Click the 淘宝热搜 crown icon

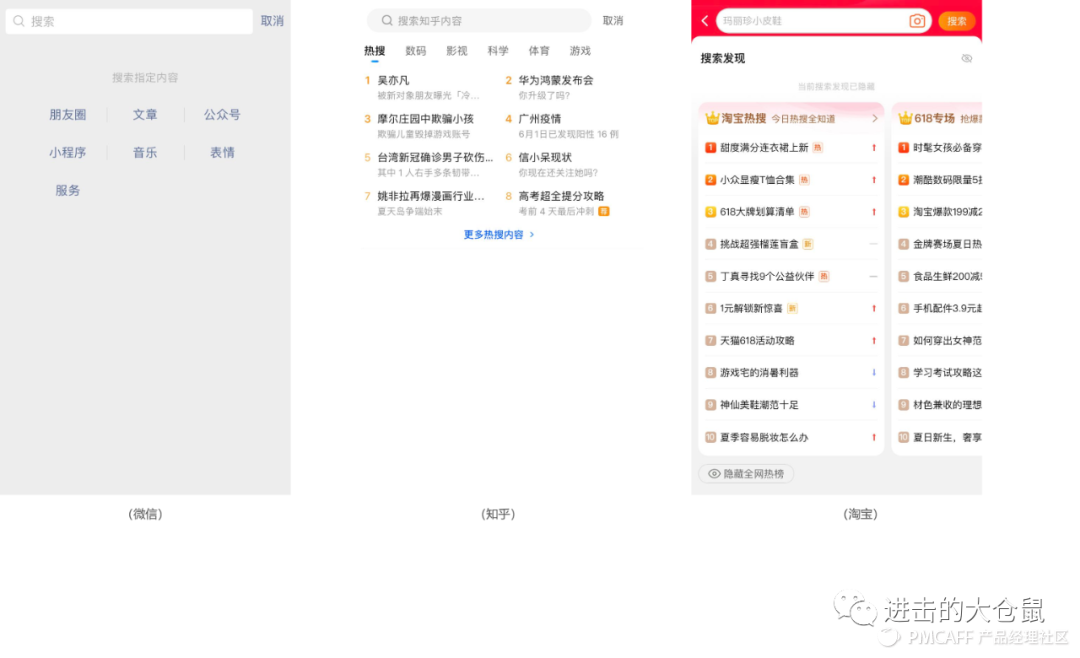712,118
